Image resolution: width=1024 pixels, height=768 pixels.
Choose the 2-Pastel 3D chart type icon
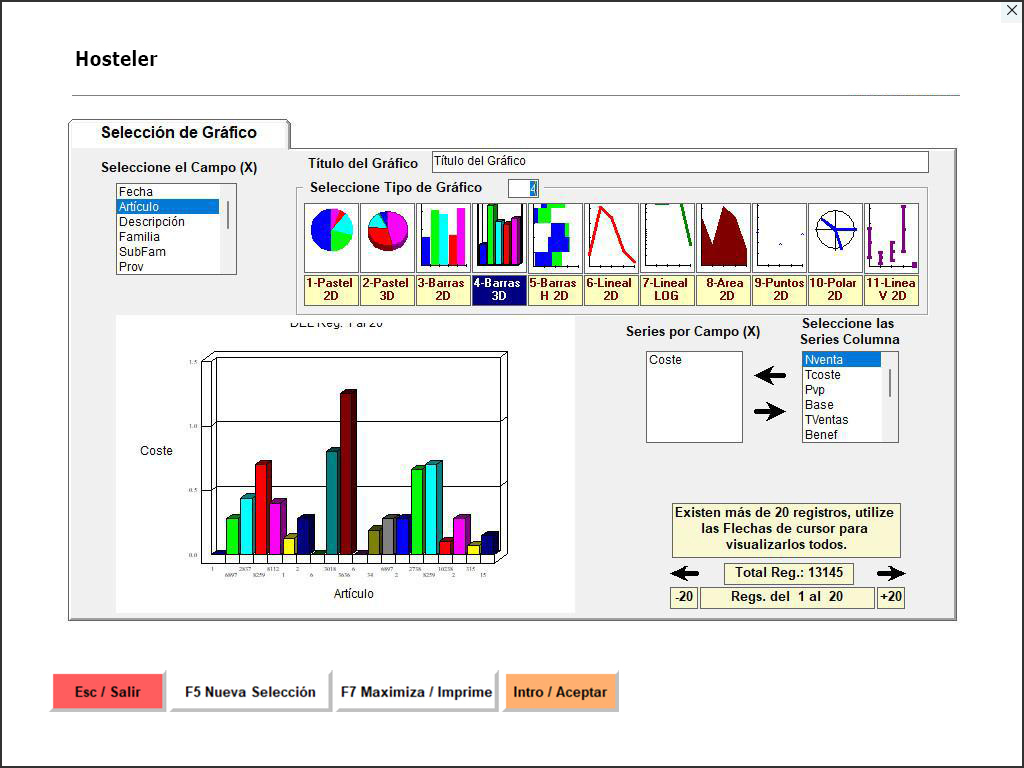(x=387, y=238)
